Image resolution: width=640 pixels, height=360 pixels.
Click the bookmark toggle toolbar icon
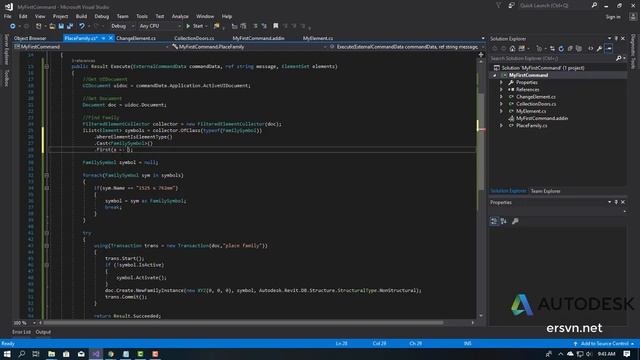coord(276,26)
